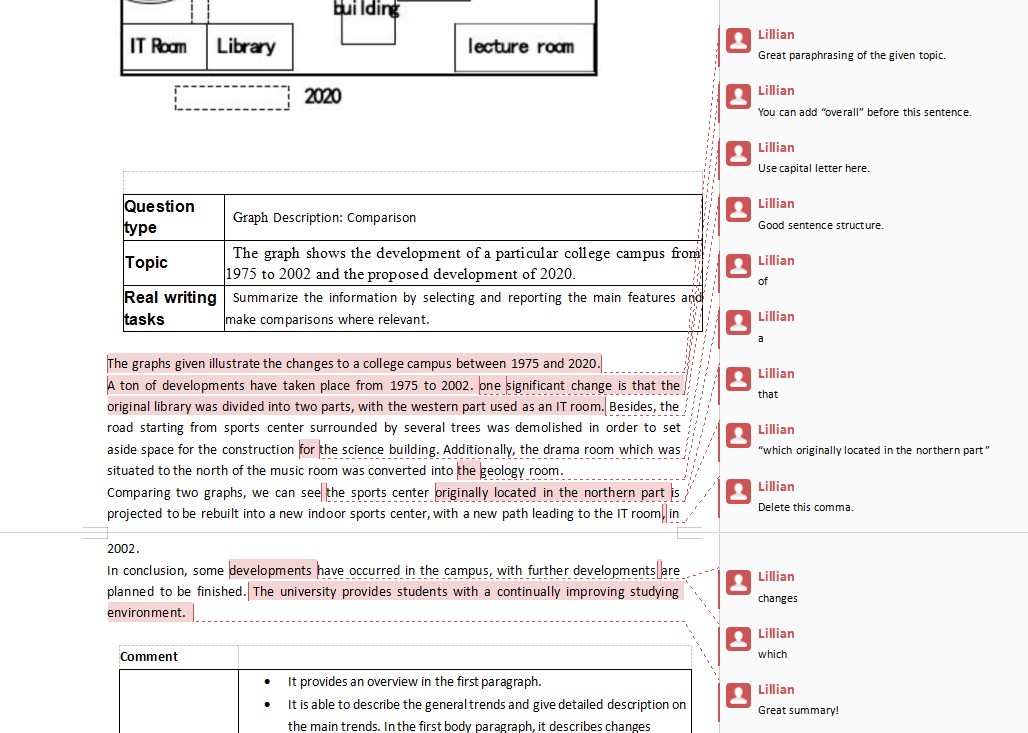Click the avatar of the comment reading "a"
The width and height of the screenshot is (1028, 733).
click(x=738, y=323)
